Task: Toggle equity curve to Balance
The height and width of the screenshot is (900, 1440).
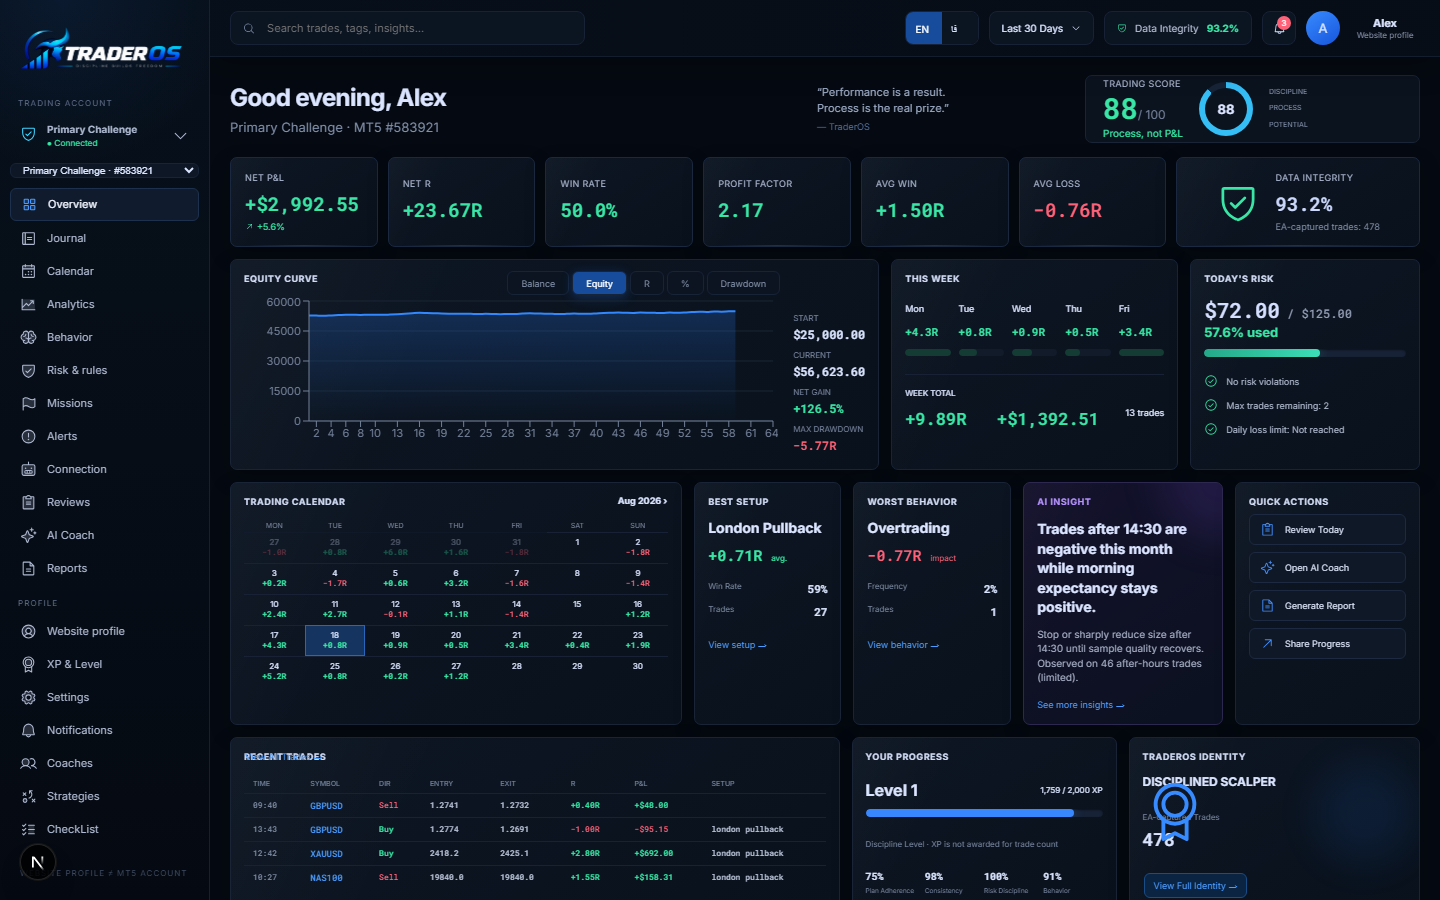Action: [538, 284]
